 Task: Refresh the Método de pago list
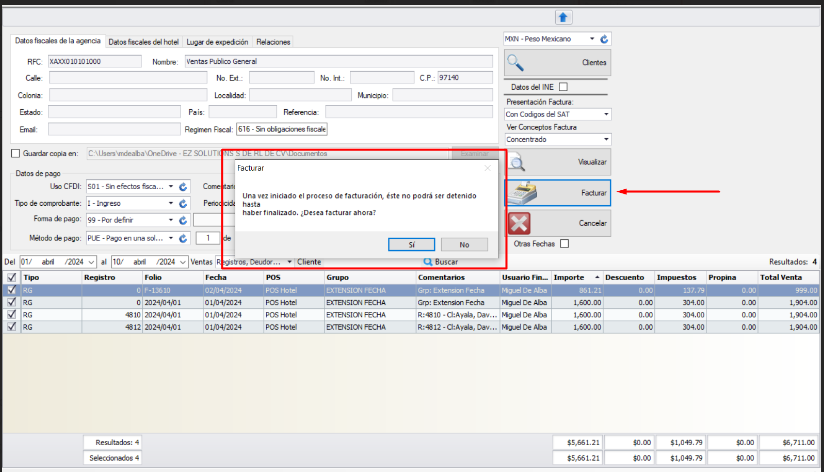click(x=183, y=238)
